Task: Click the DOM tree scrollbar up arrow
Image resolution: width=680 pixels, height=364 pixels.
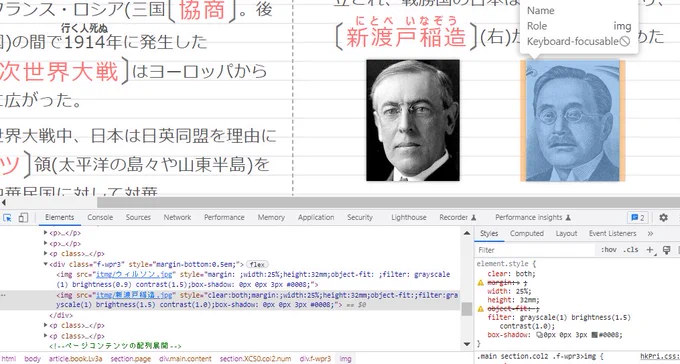Action: [x=467, y=233]
